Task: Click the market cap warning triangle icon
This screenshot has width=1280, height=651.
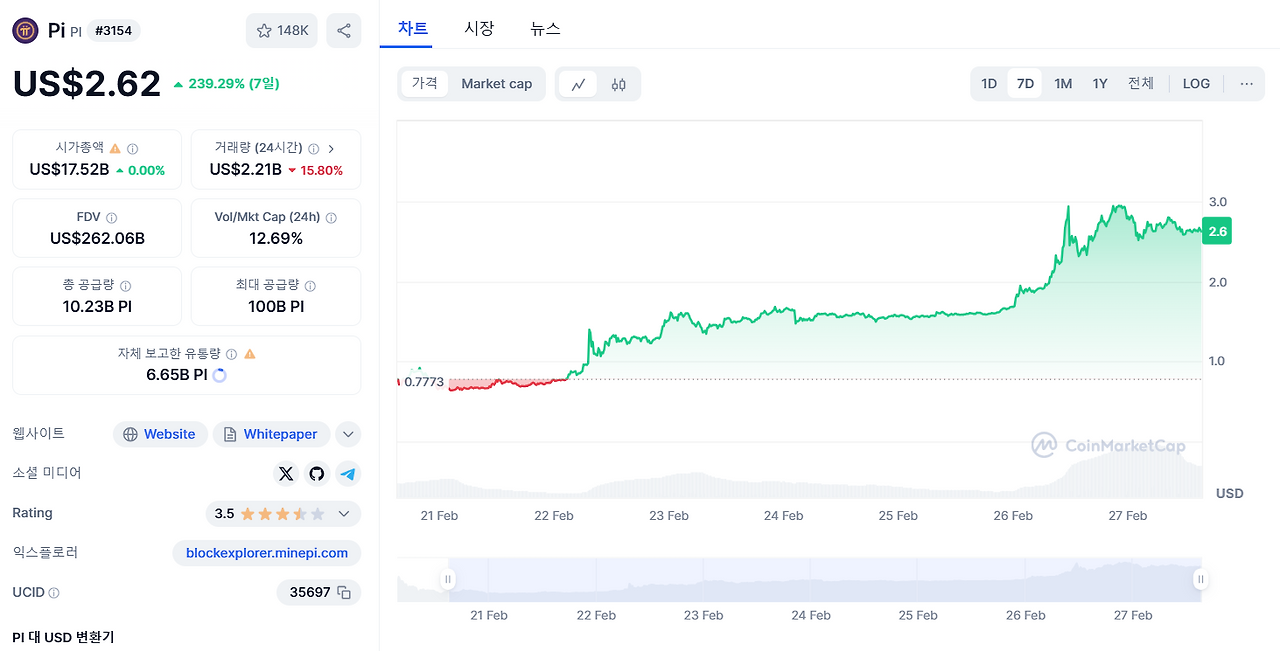Action: coord(115,148)
